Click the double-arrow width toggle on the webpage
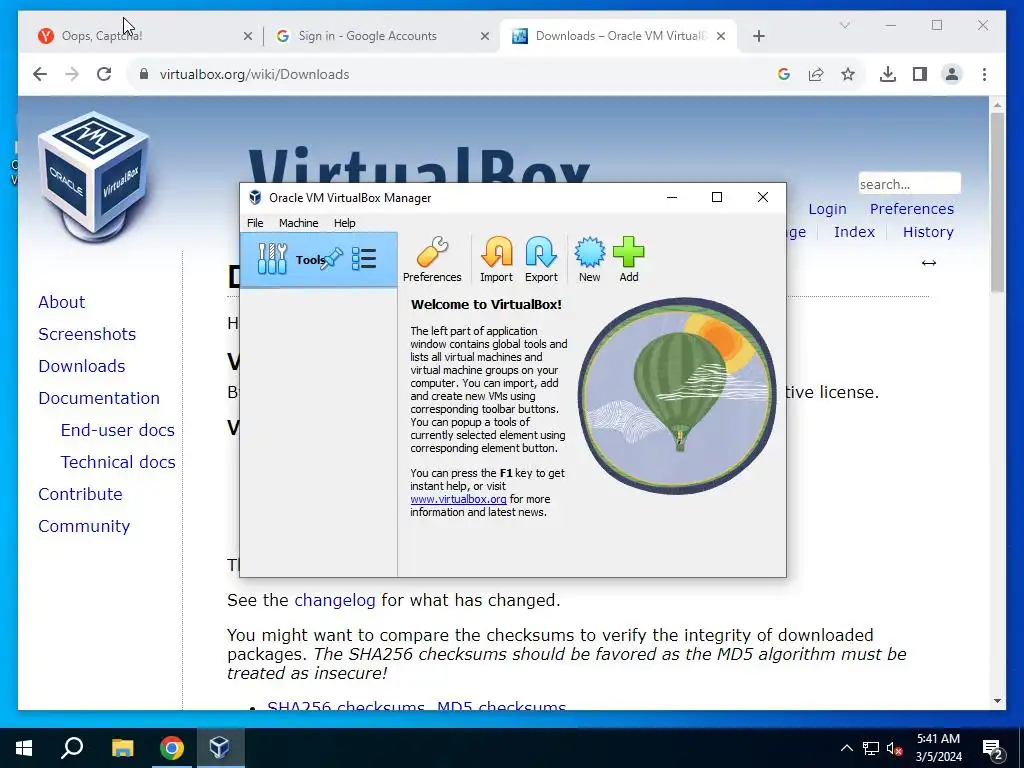The image size is (1024, 768). coord(929,263)
